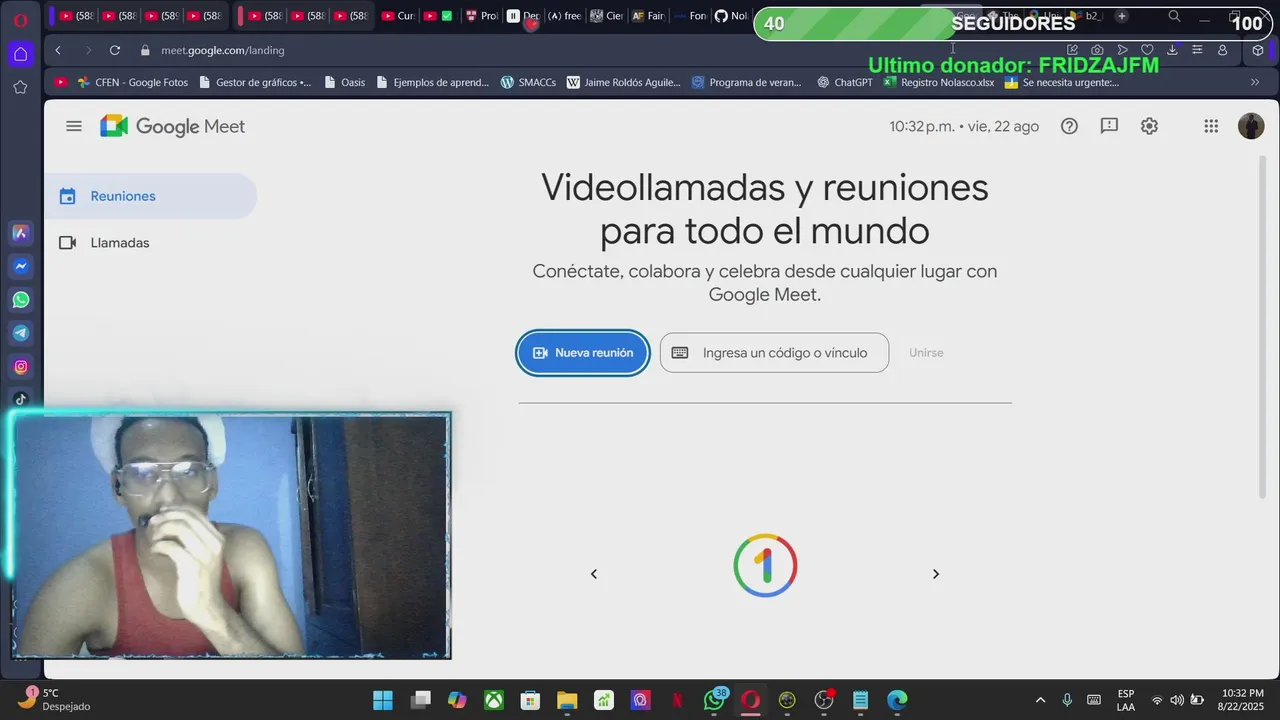Viewport: 1280px width, 720px height.
Task: Click the Unirse button
Action: tap(926, 353)
